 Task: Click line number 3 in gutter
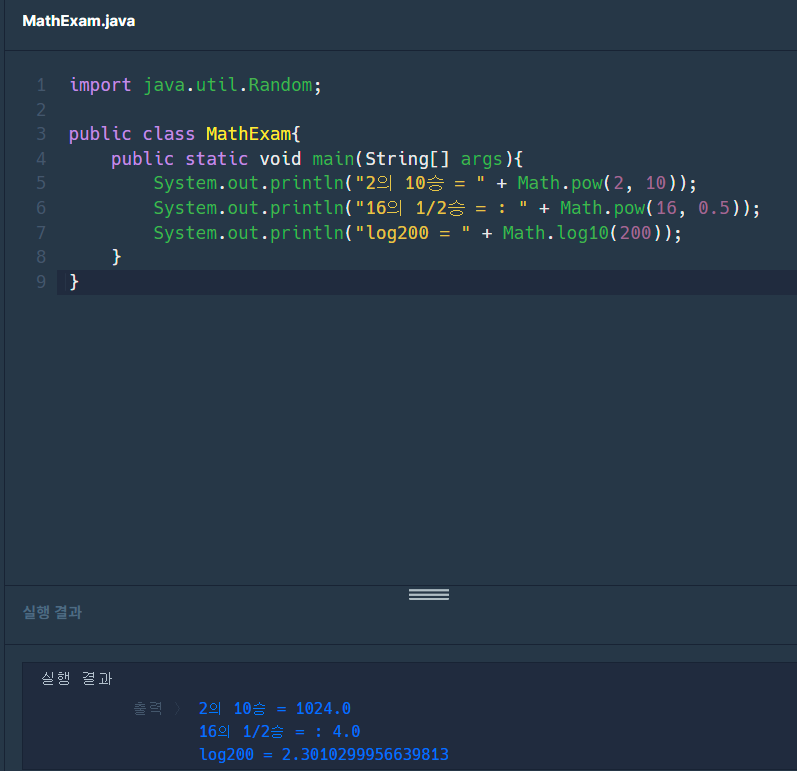pyautogui.click(x=41, y=134)
